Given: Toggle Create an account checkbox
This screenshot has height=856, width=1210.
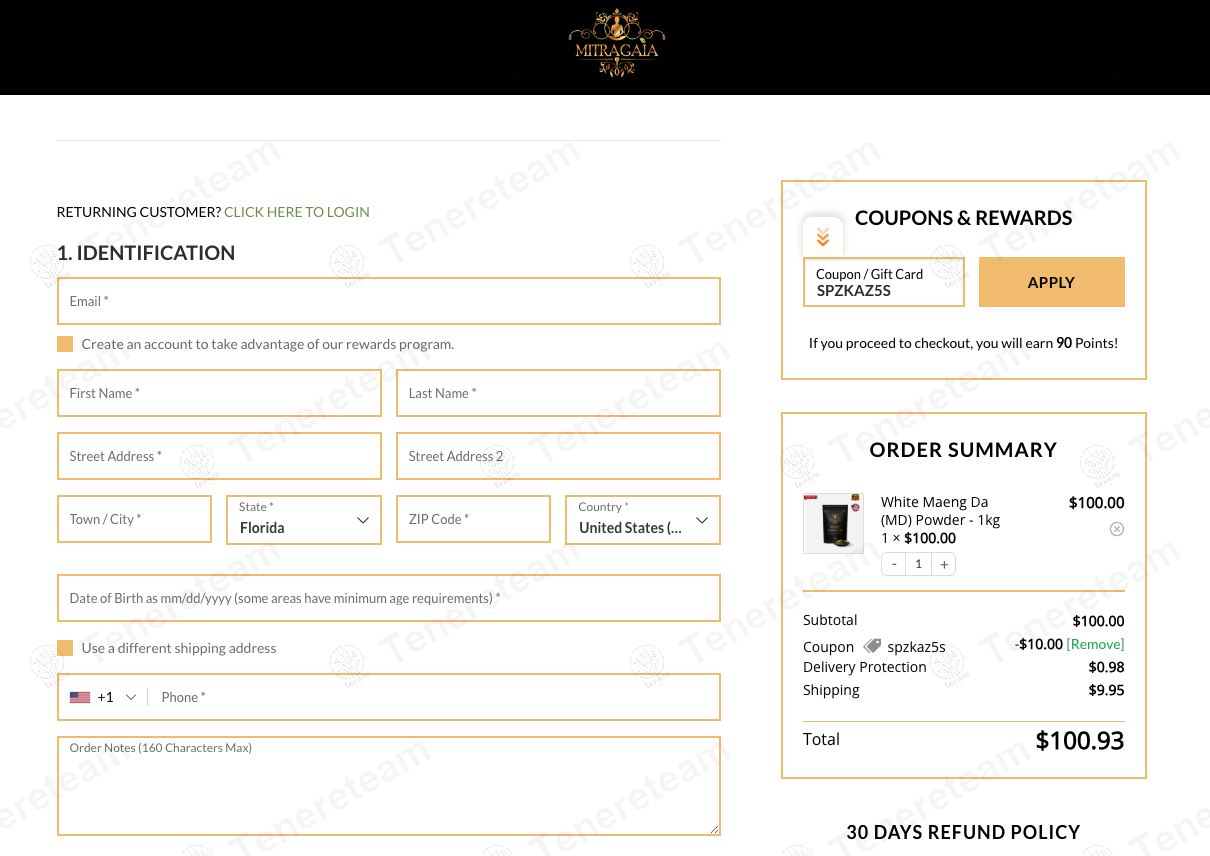Looking at the screenshot, I should (65, 344).
